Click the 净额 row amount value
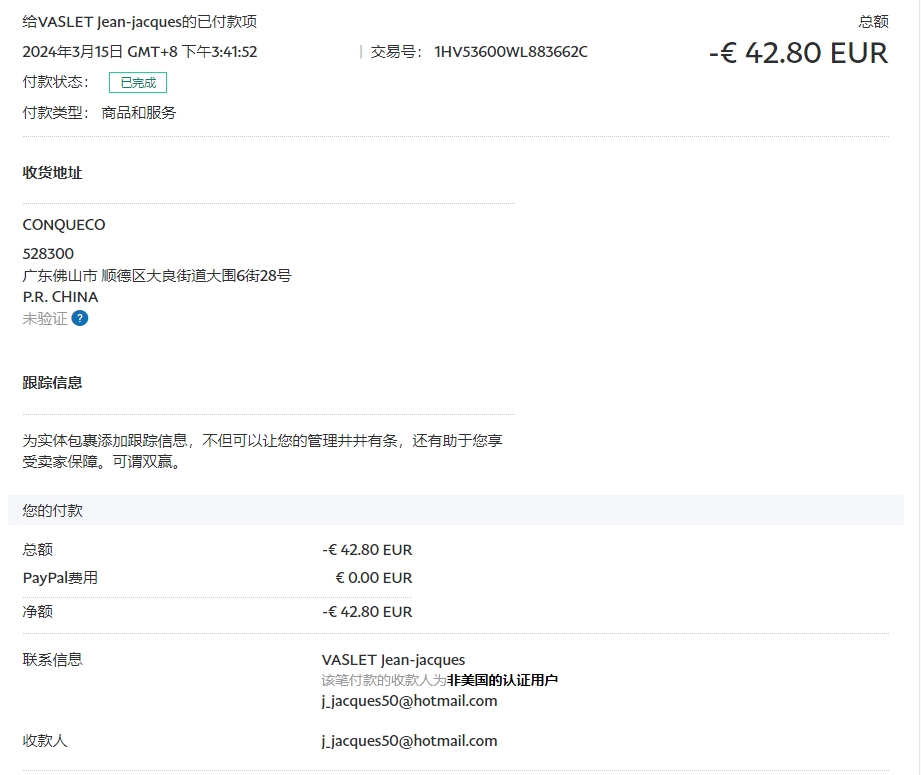The width and height of the screenshot is (921, 775). pos(367,612)
